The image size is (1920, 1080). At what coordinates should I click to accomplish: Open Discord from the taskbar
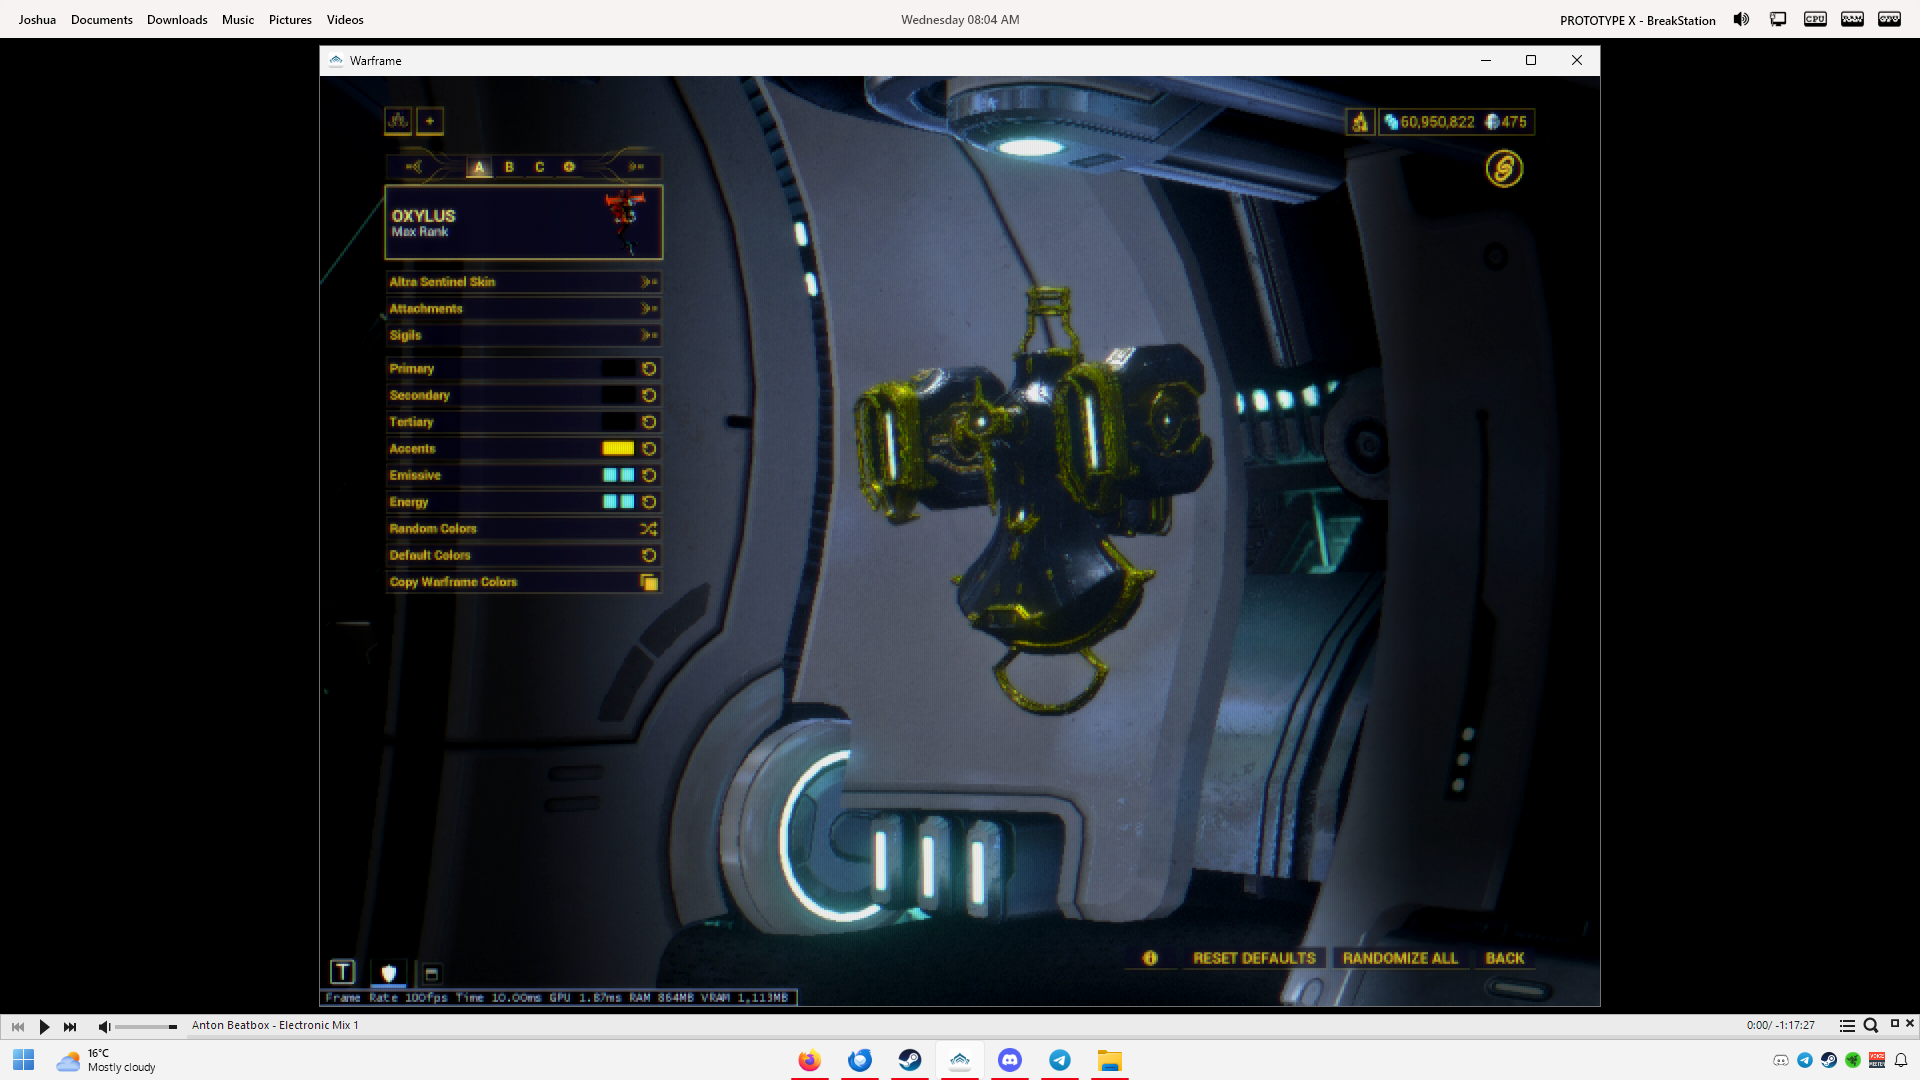(1010, 1060)
